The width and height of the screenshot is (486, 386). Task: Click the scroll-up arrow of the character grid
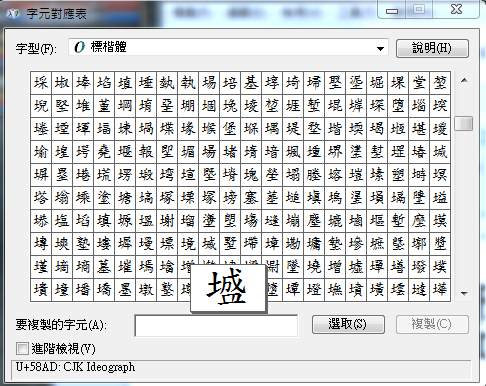click(x=464, y=80)
